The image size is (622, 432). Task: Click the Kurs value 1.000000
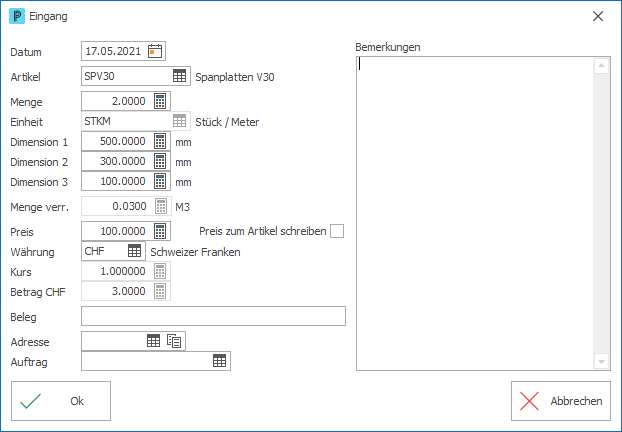(123, 271)
